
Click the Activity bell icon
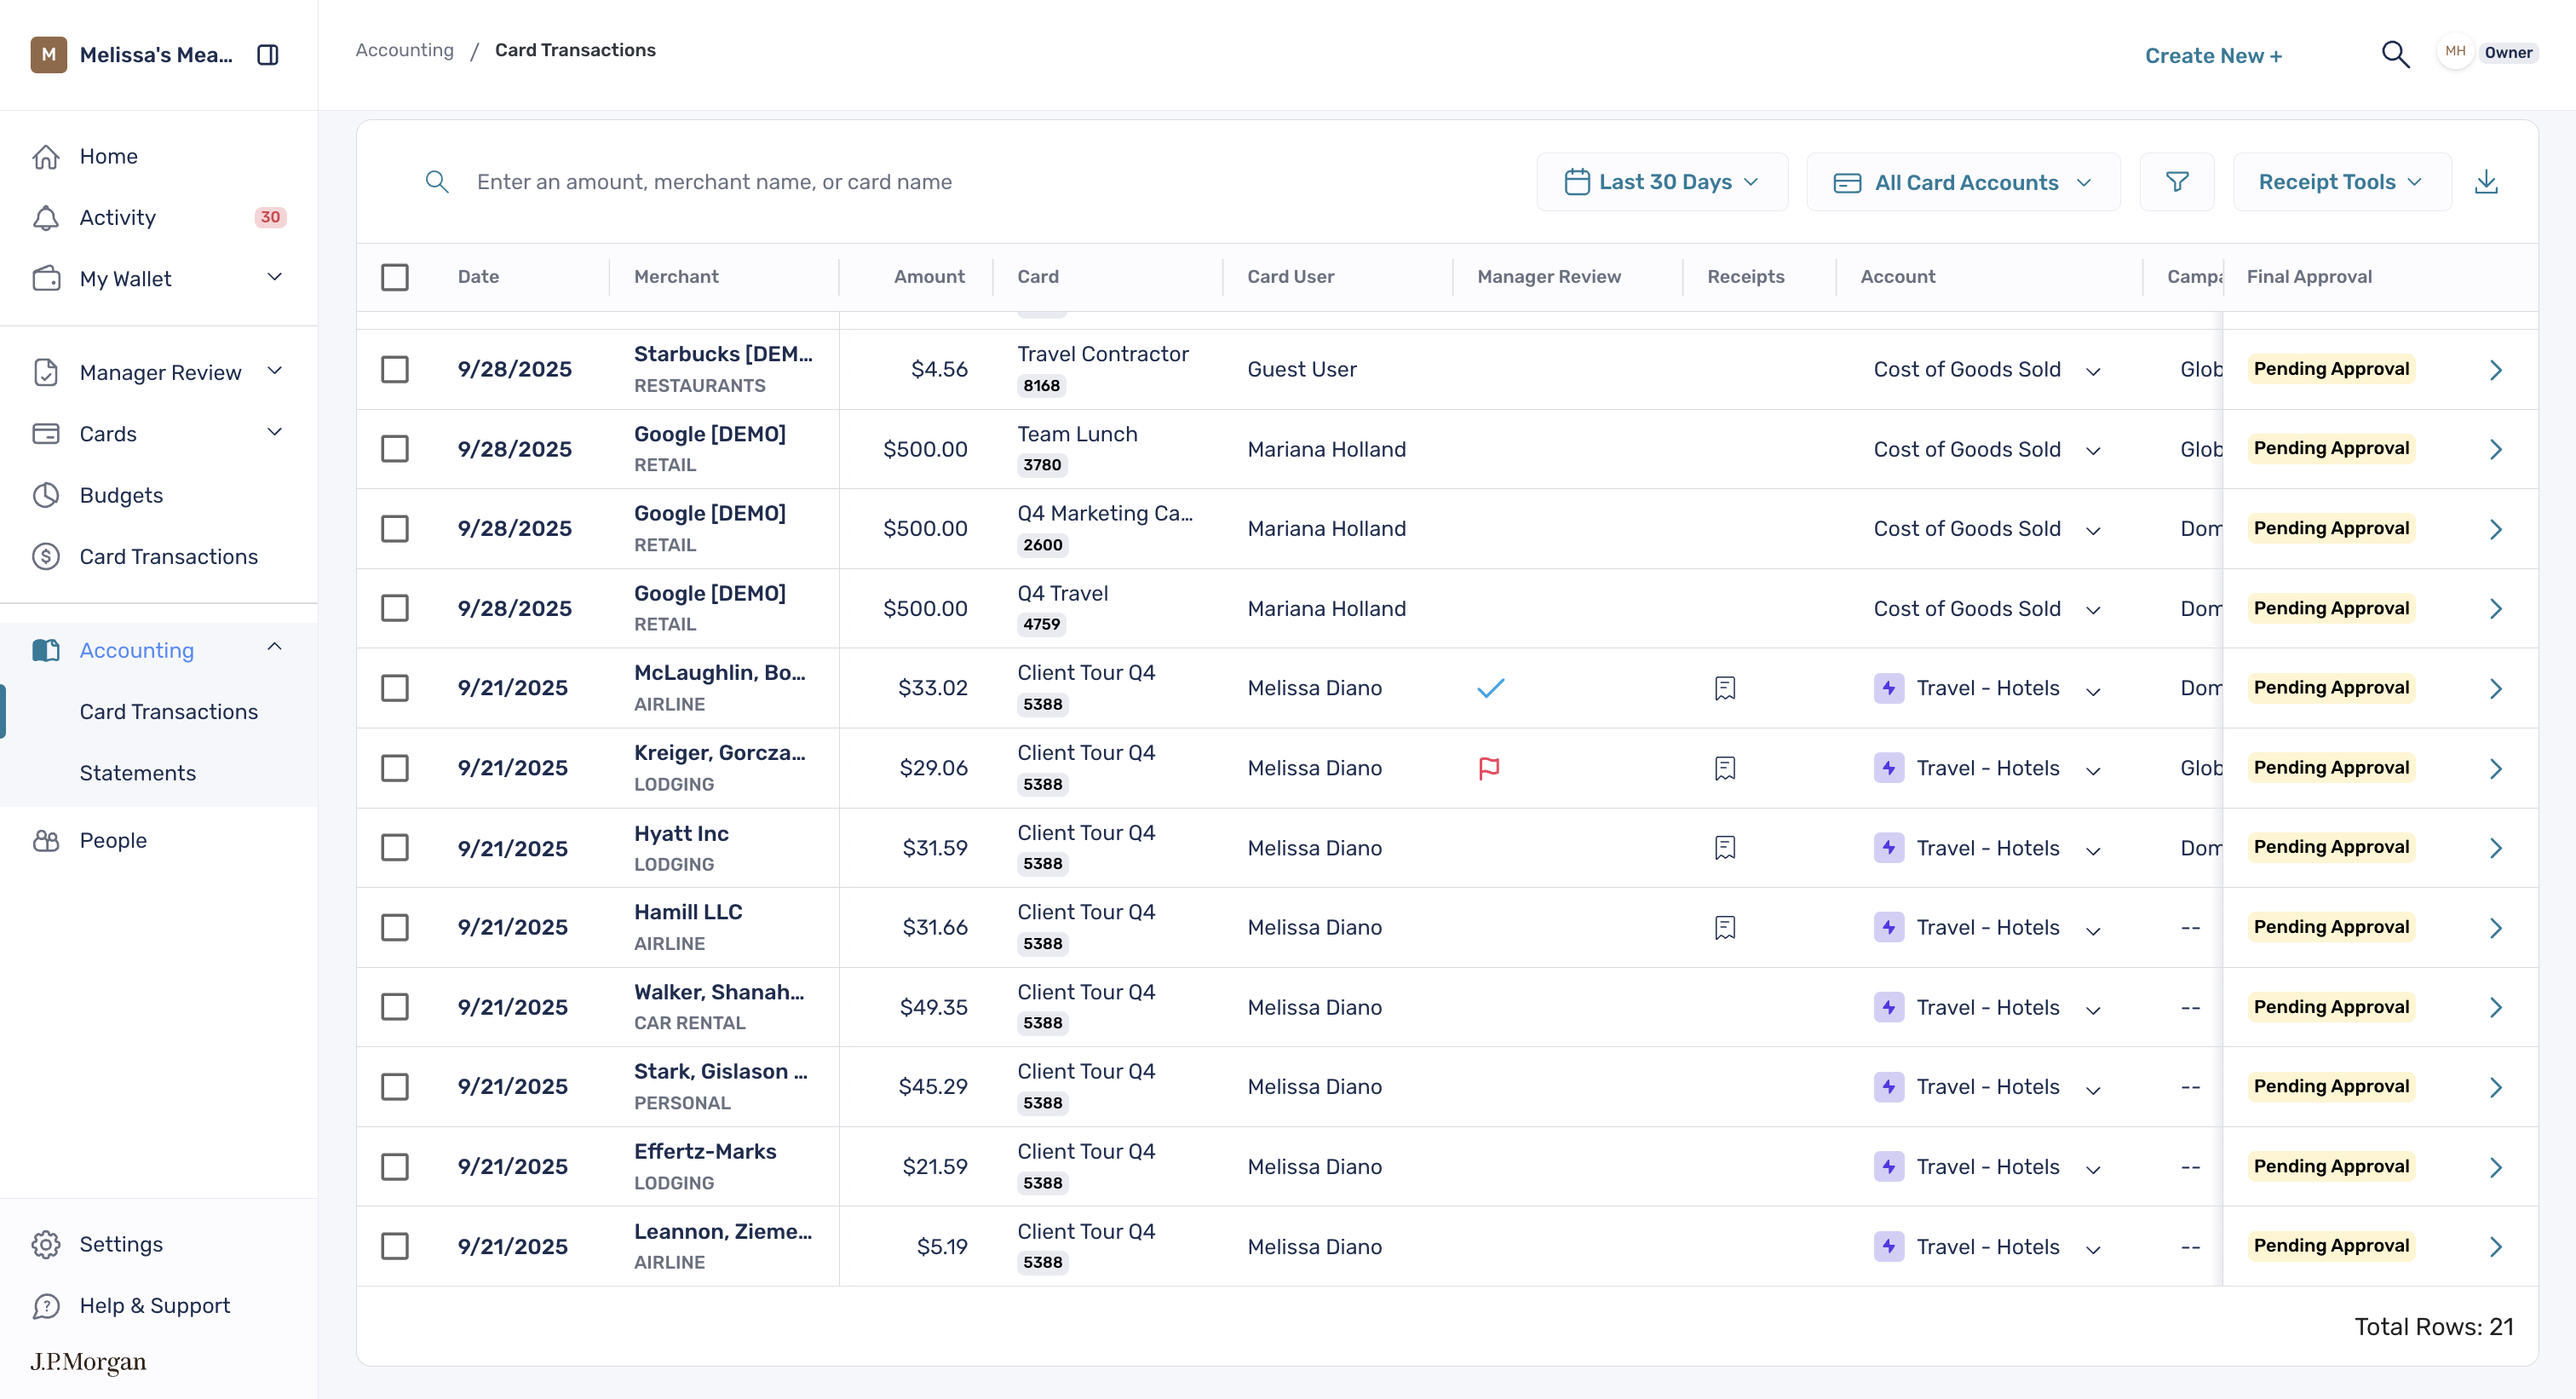pos(46,217)
